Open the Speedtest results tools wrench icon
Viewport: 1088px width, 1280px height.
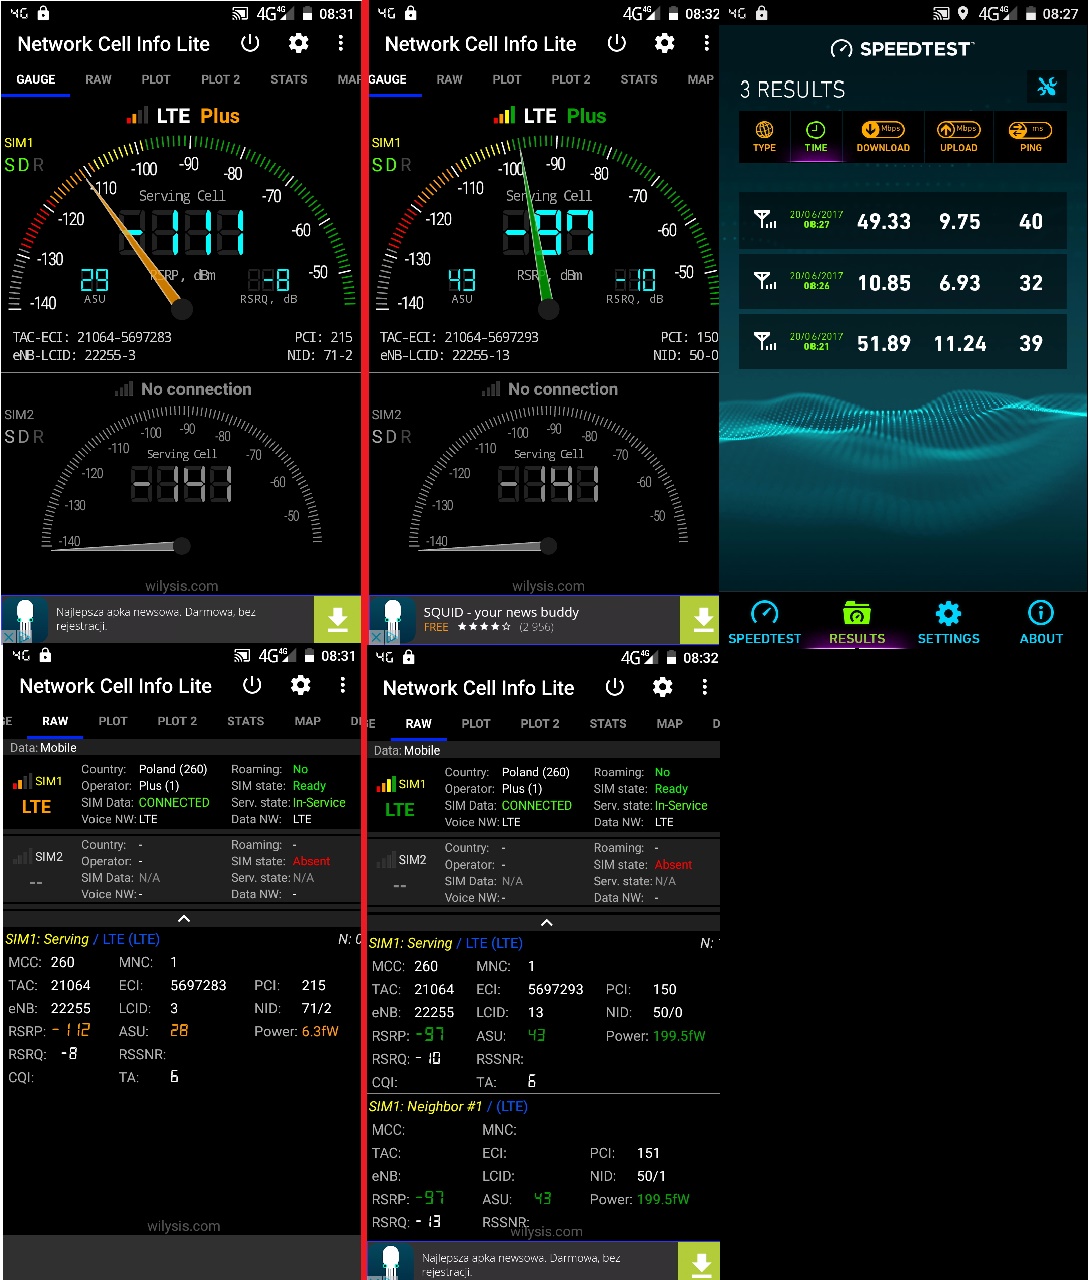point(1047,87)
